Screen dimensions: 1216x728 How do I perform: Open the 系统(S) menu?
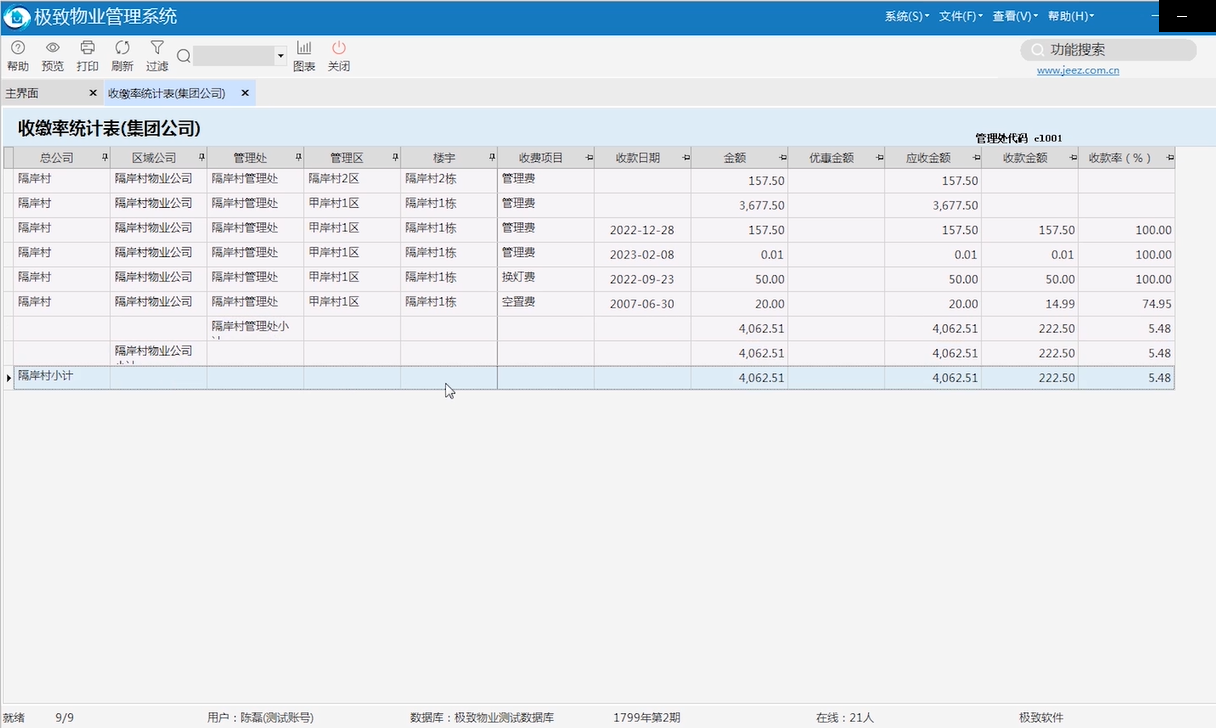pyautogui.click(x=907, y=16)
